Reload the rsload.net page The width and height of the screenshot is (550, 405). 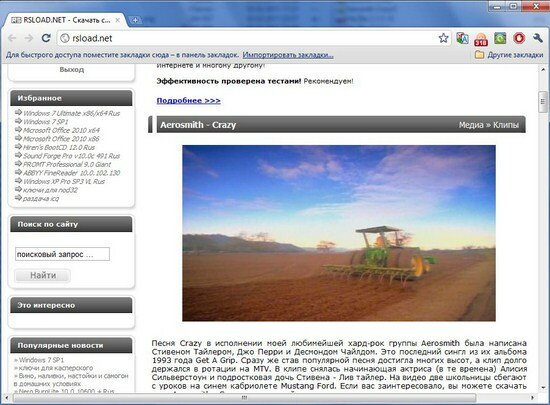[46, 38]
